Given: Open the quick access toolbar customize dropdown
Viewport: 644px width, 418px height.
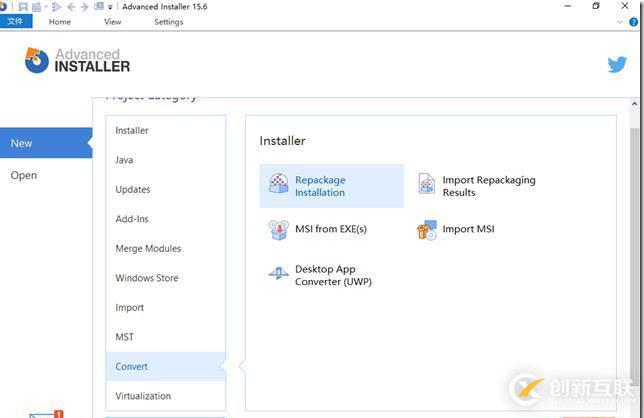Looking at the screenshot, I should coord(110,7).
